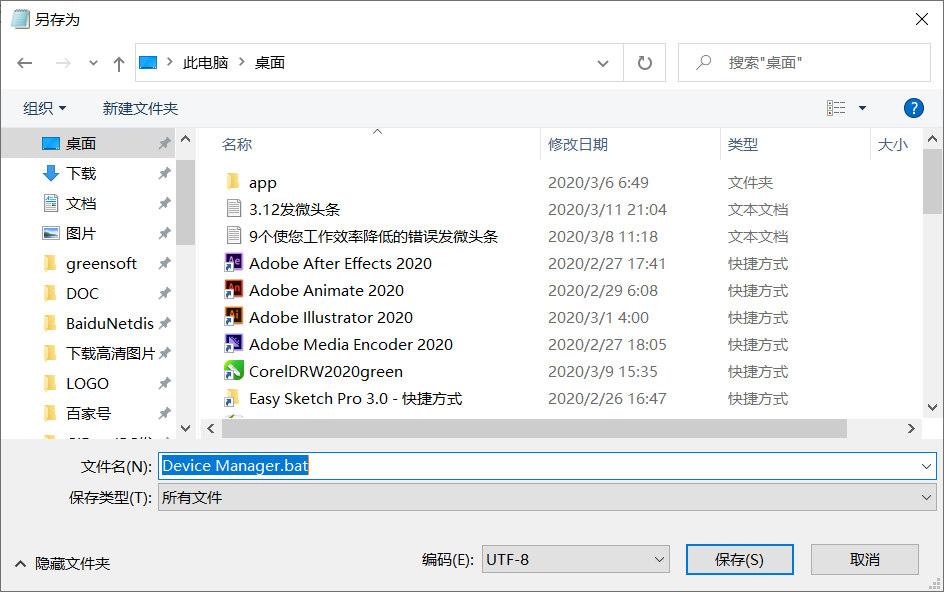Open the 保存类型 dropdown

[x=547, y=497]
